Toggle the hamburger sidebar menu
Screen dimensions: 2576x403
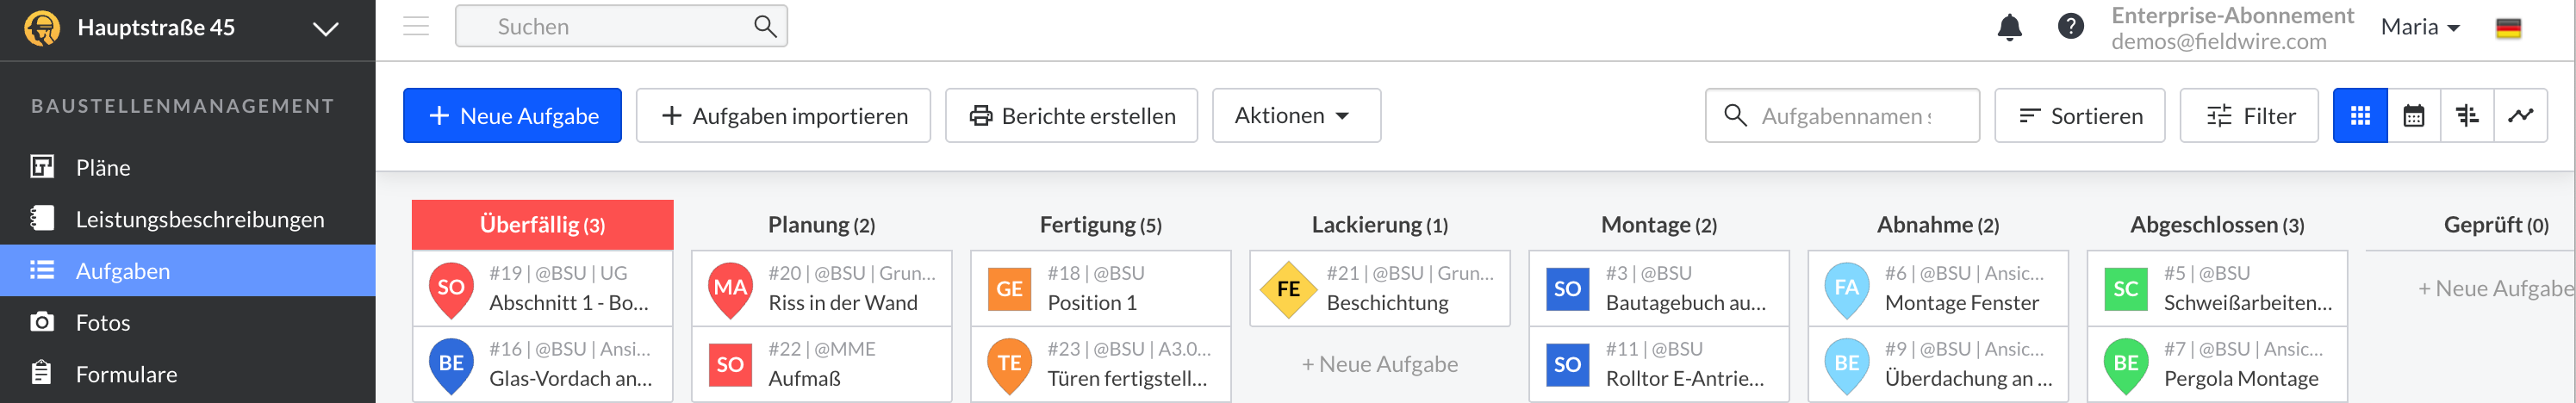pyautogui.click(x=416, y=26)
